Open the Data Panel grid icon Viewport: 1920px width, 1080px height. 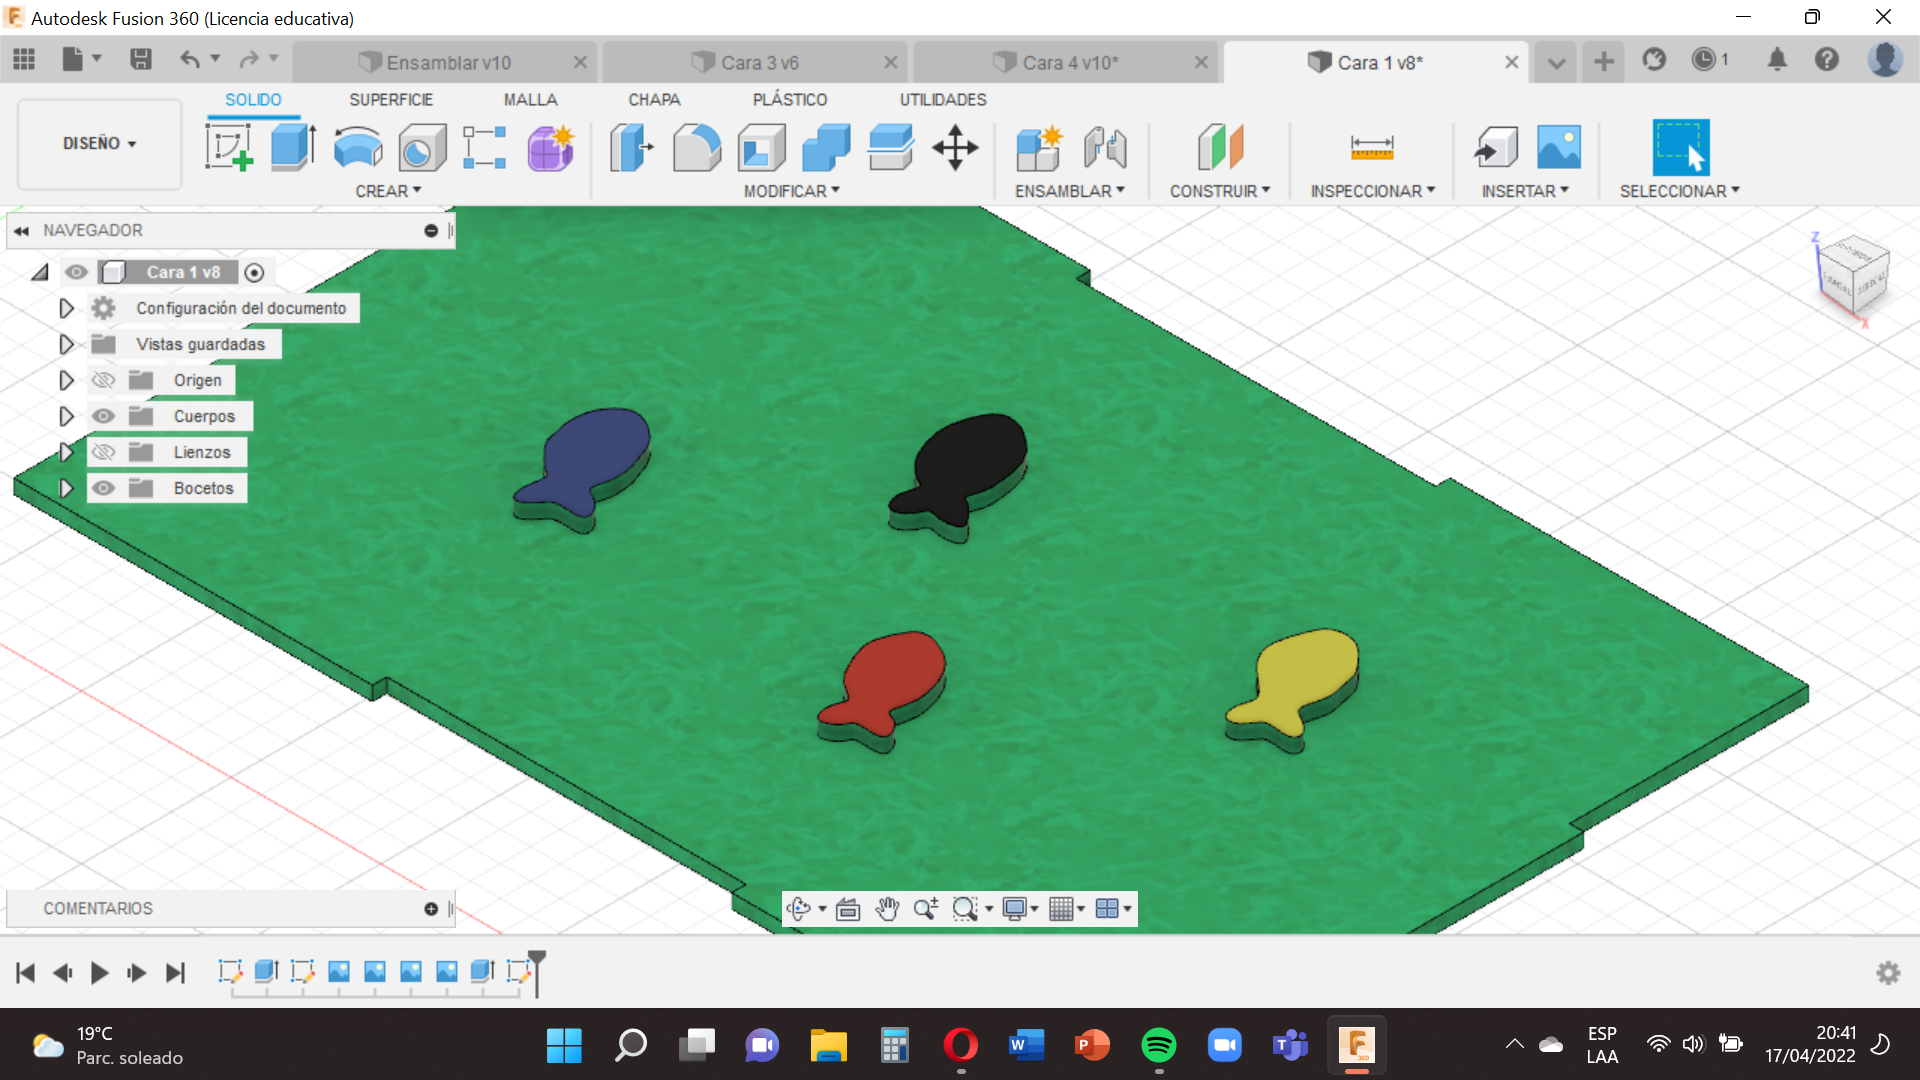pyautogui.click(x=24, y=60)
